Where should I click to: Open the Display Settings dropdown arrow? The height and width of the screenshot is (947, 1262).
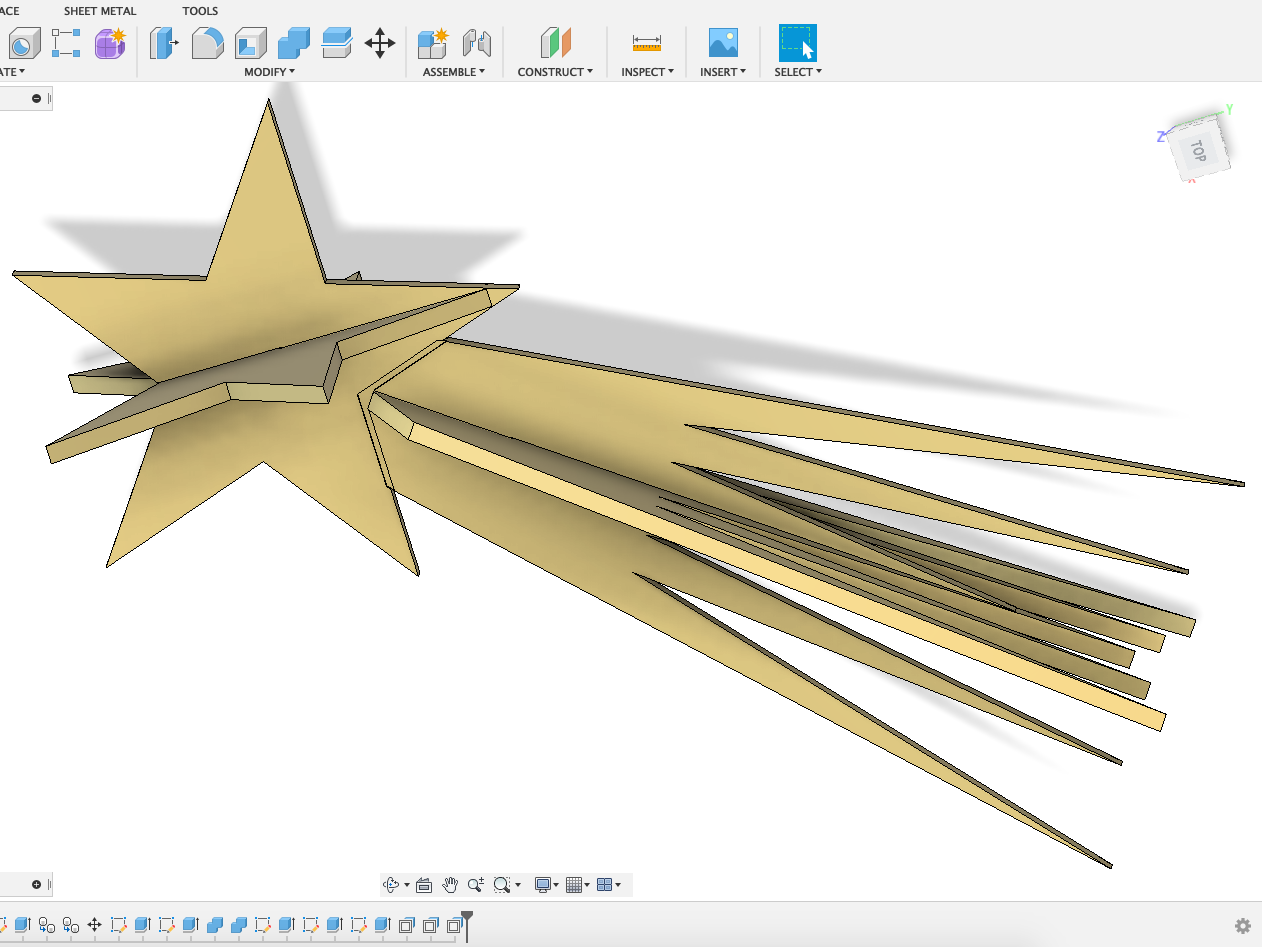[558, 886]
